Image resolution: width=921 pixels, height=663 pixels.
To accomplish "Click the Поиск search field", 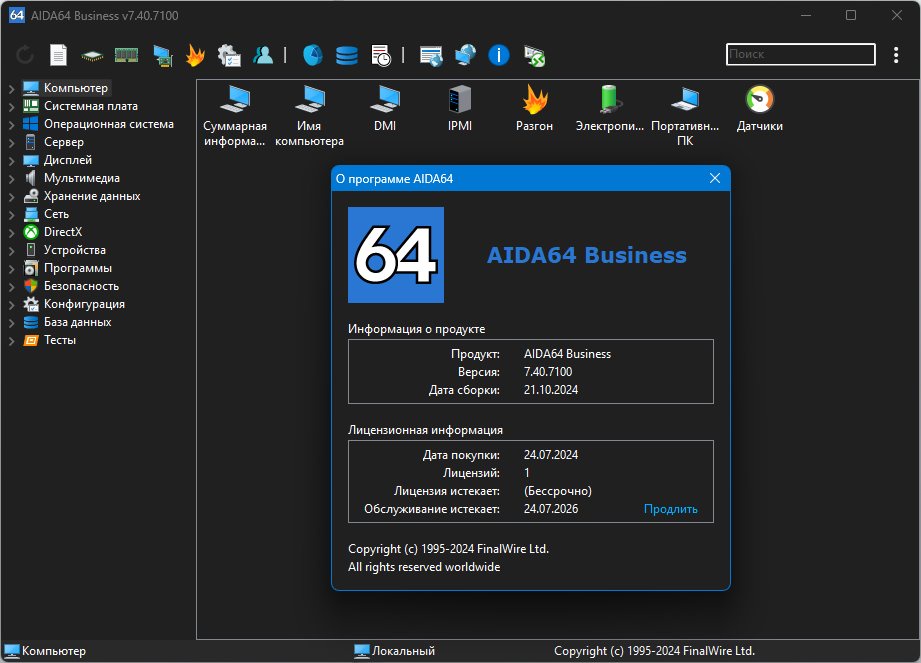I will 801,54.
